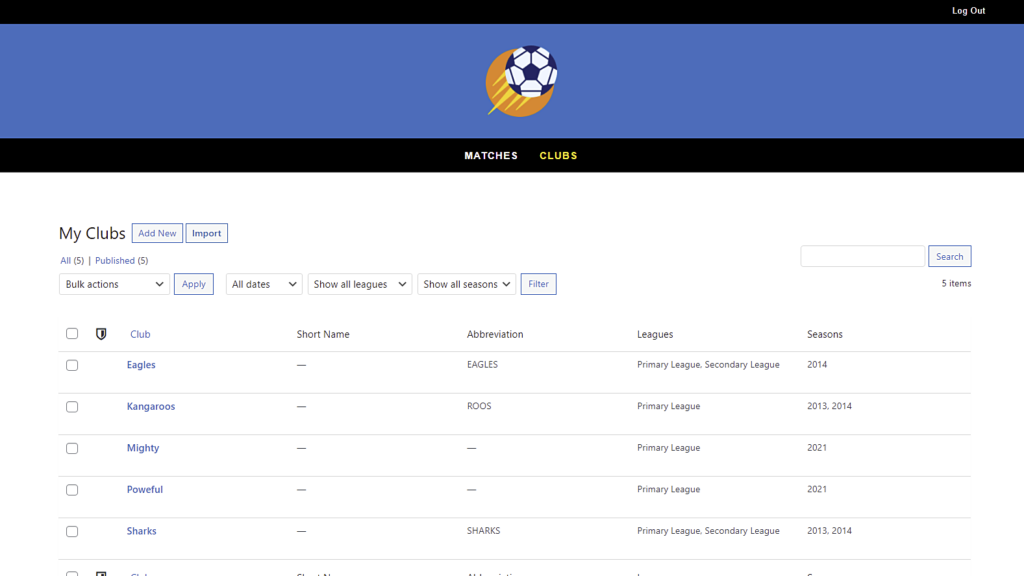Open the Bulk actions dropdown

point(113,283)
